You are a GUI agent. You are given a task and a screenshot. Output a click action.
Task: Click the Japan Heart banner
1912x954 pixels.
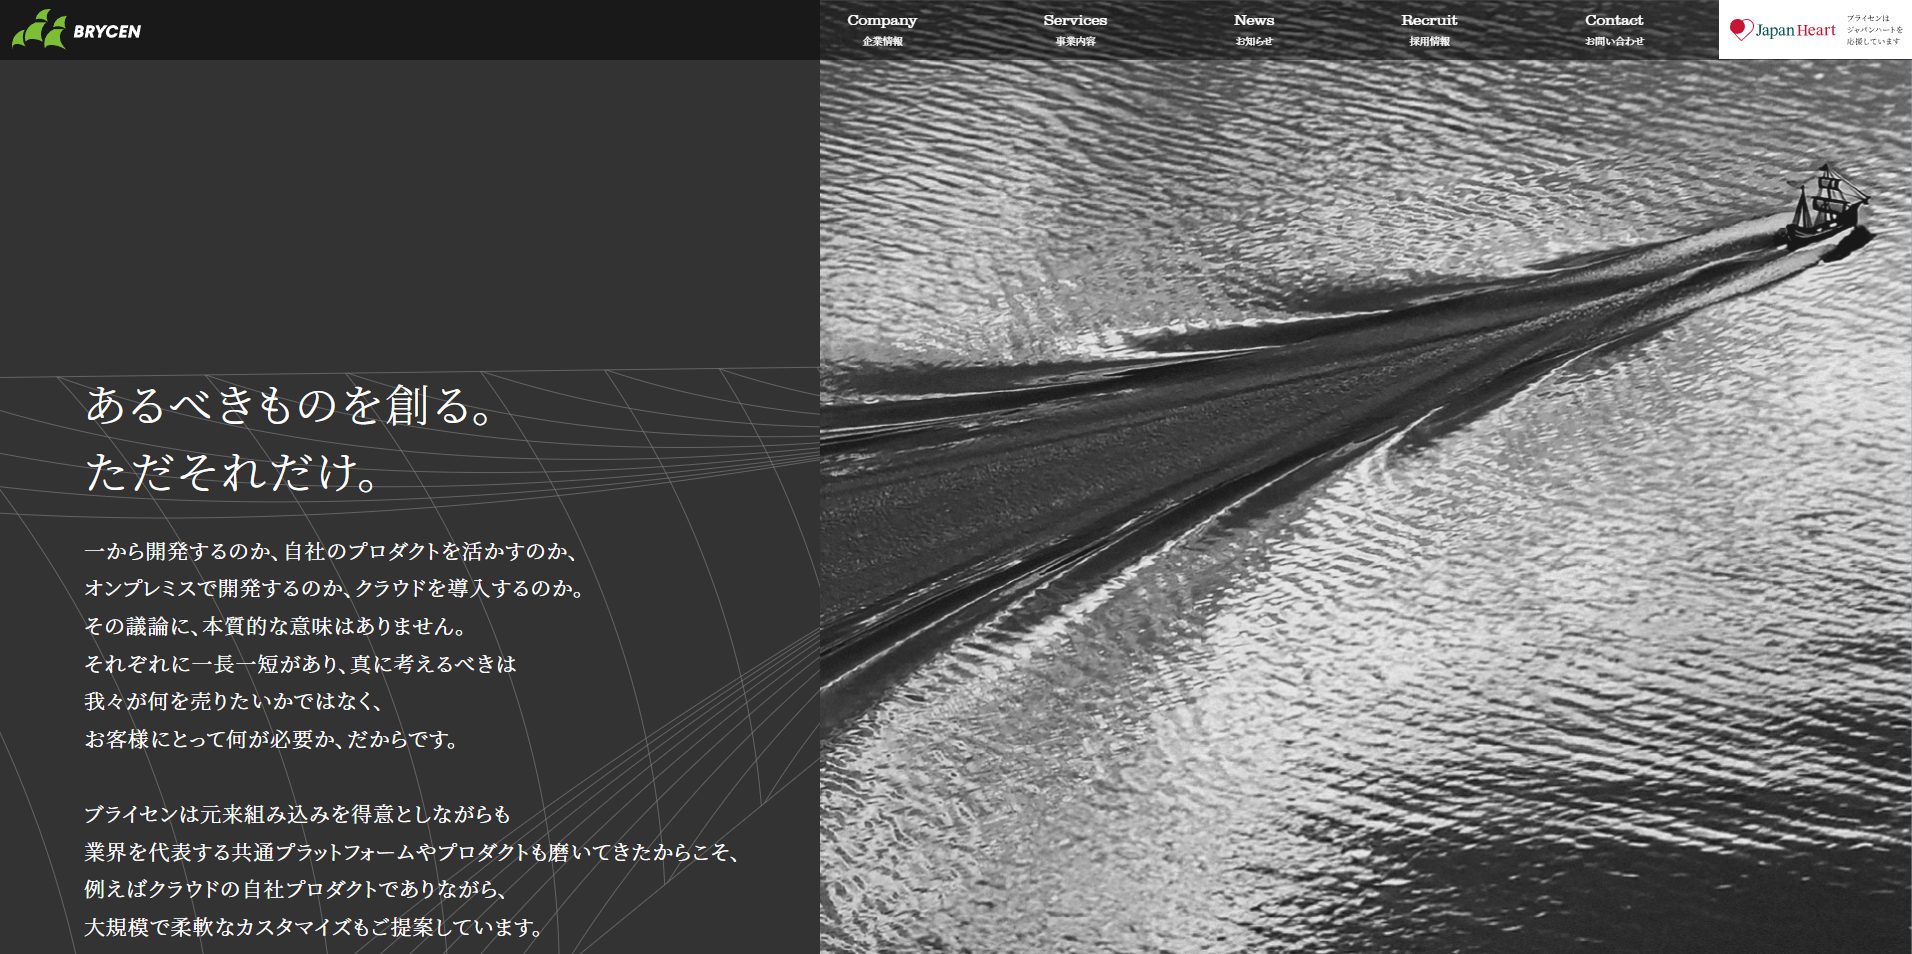[1815, 29]
